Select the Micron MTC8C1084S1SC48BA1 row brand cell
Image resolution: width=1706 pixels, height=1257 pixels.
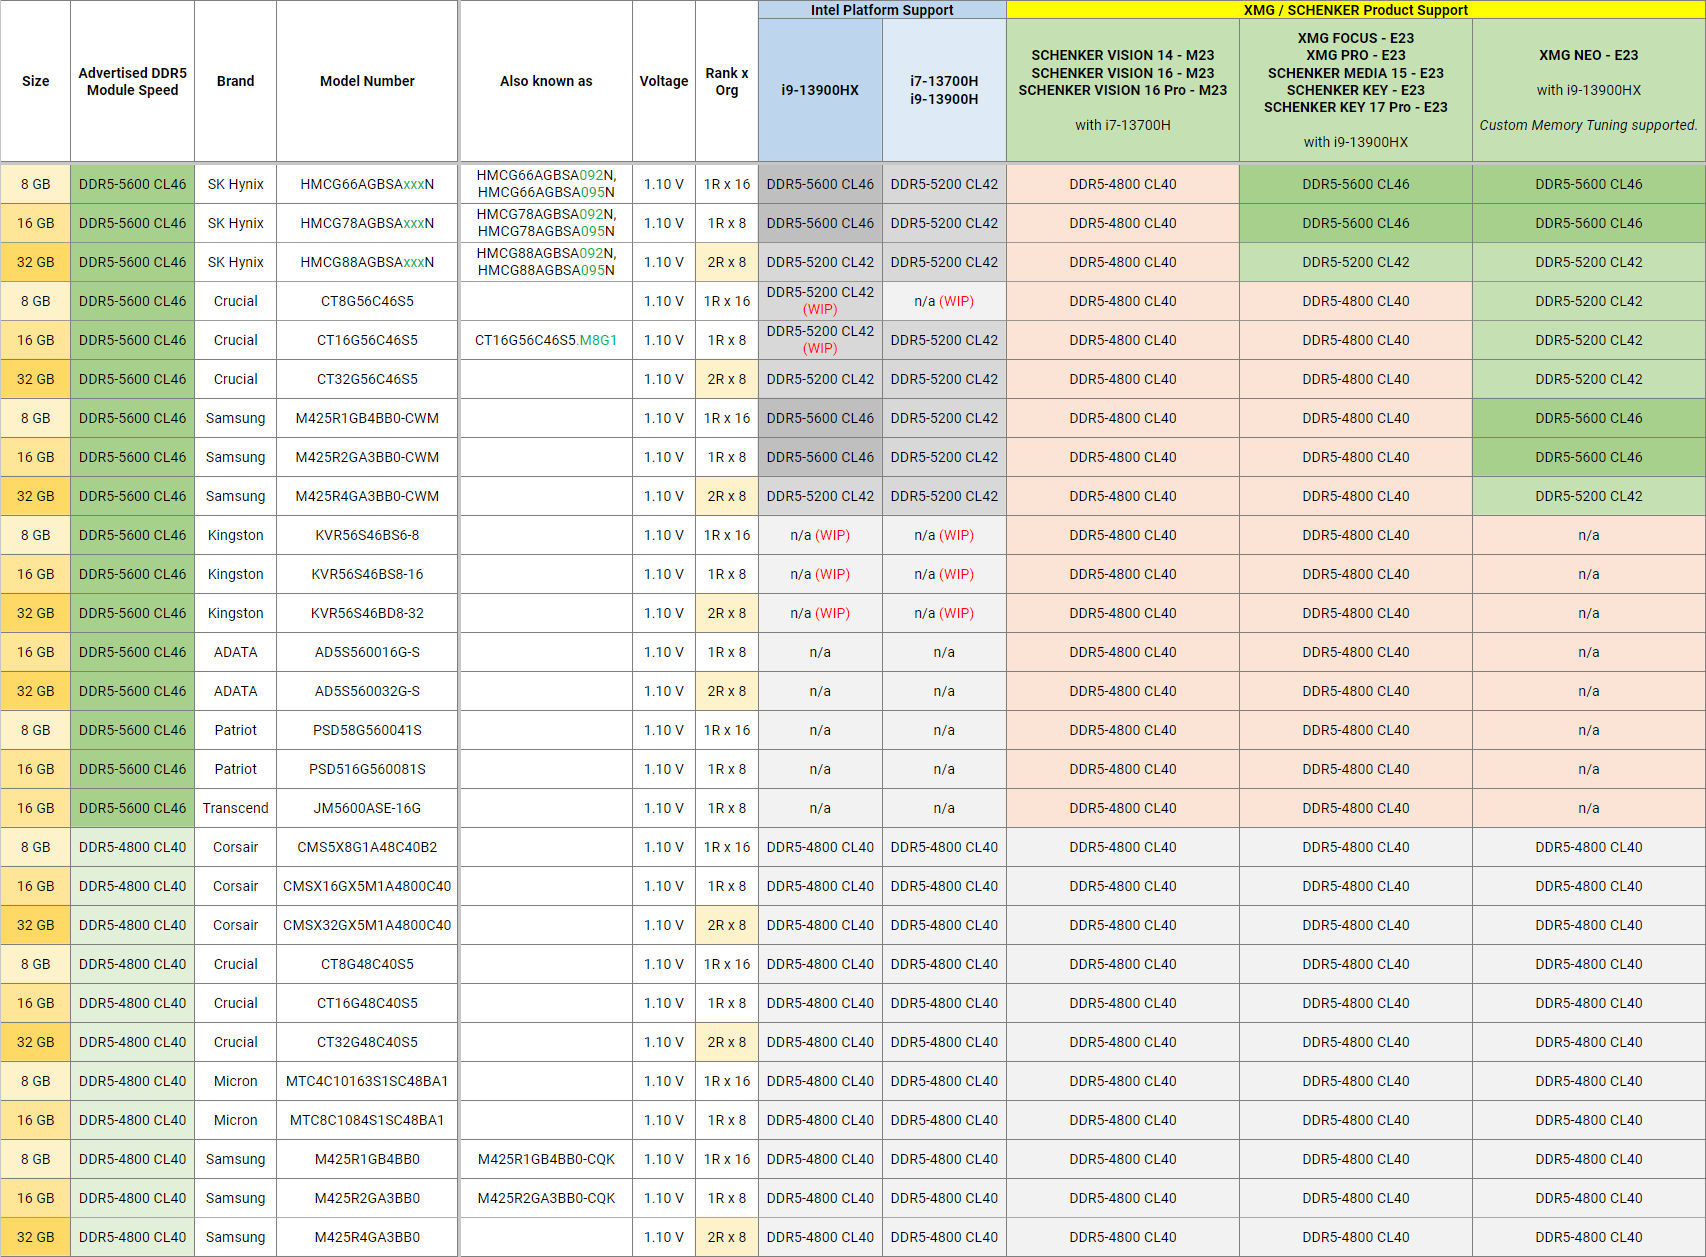click(235, 1120)
